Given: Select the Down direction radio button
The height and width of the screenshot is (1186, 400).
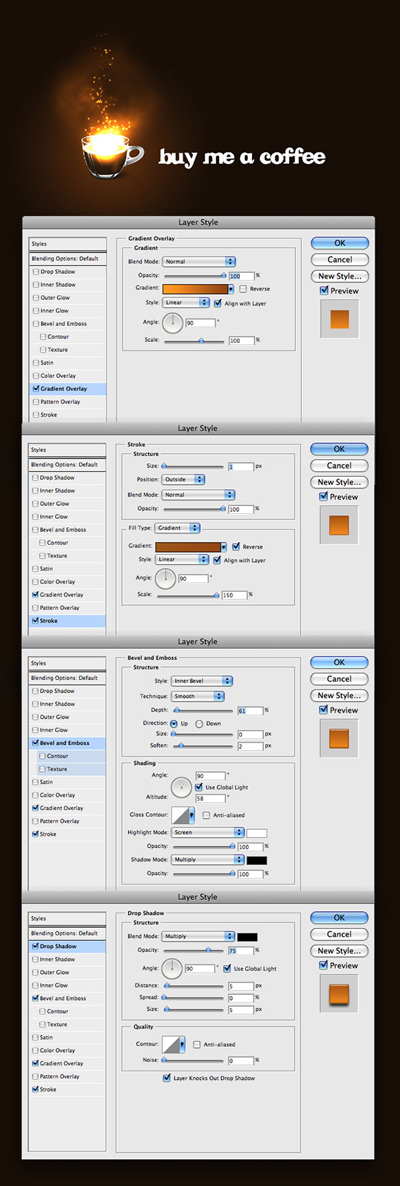Looking at the screenshot, I should (x=199, y=723).
